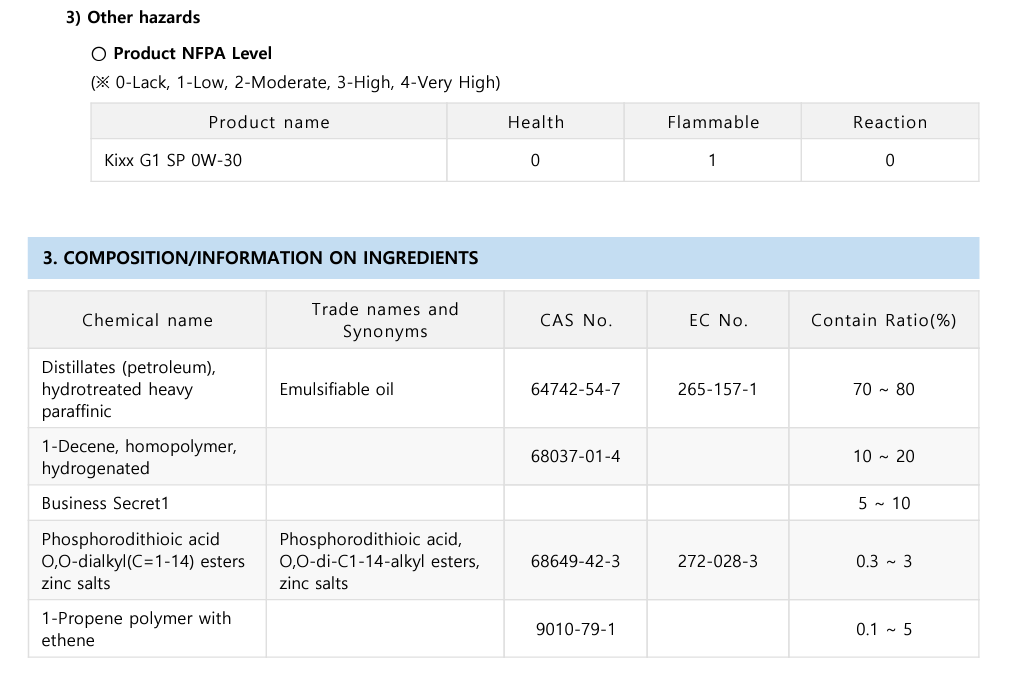
Task: Click the EC number 265-157-1
Action: 717,389
